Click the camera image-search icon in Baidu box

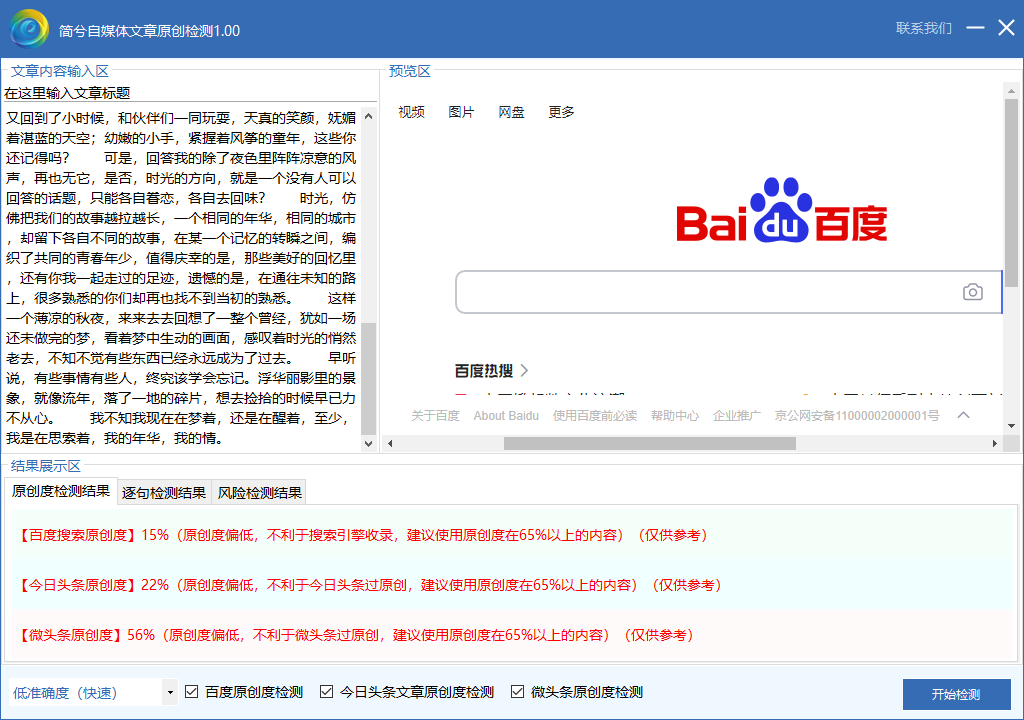pyautogui.click(x=972, y=292)
